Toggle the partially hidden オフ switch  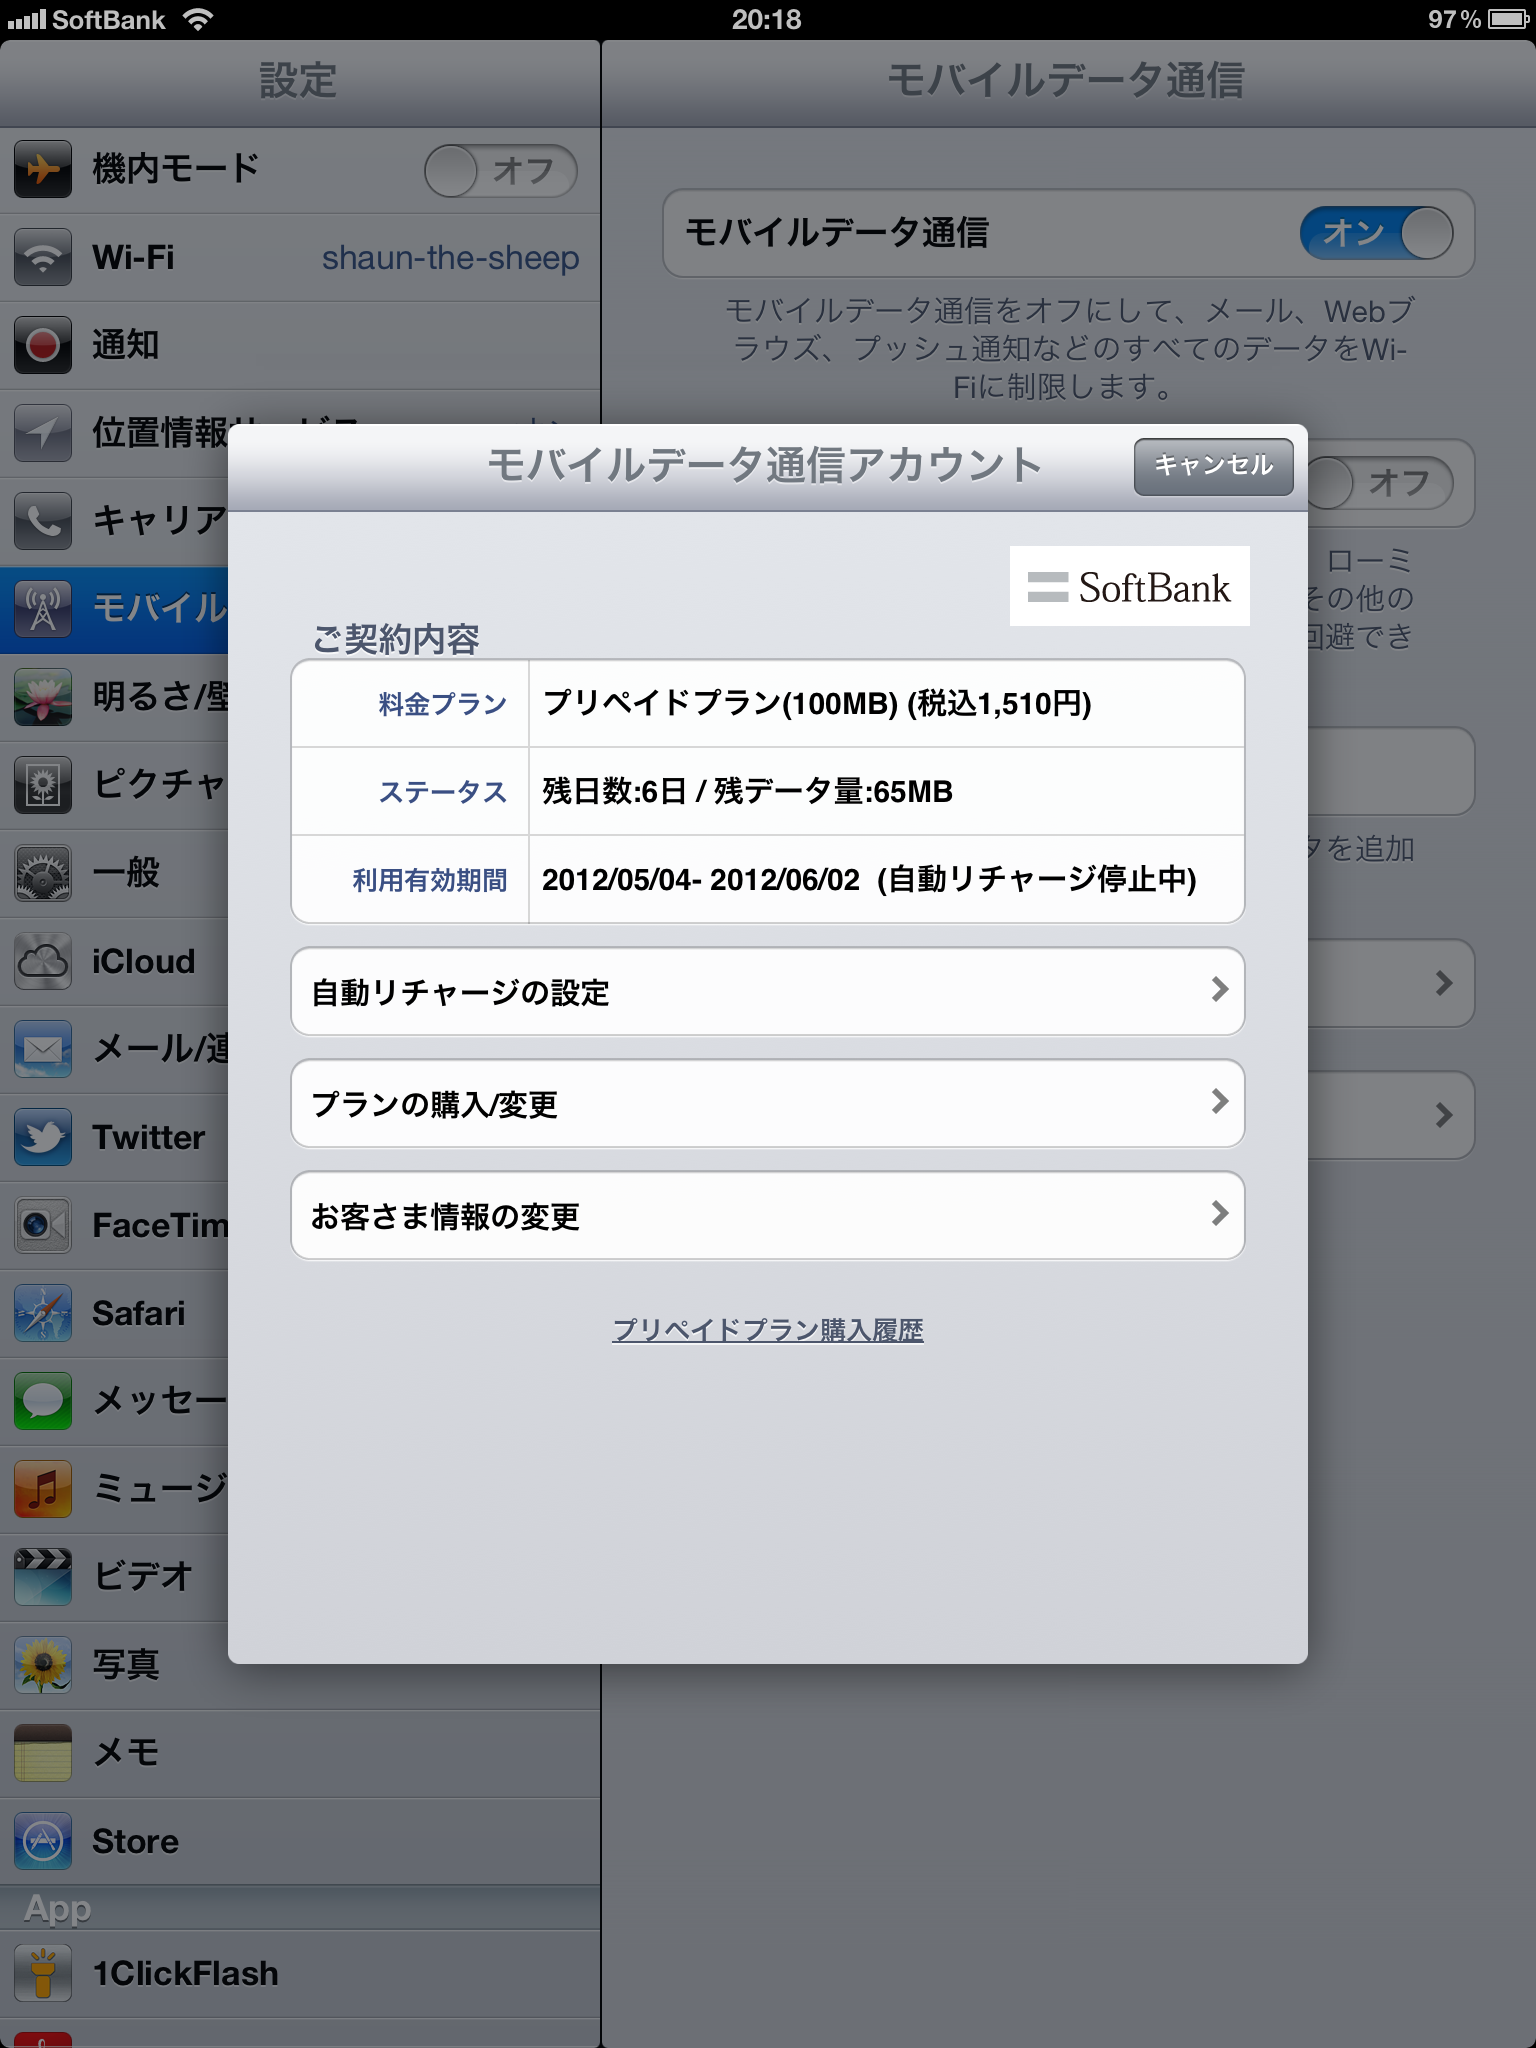(x=1381, y=483)
